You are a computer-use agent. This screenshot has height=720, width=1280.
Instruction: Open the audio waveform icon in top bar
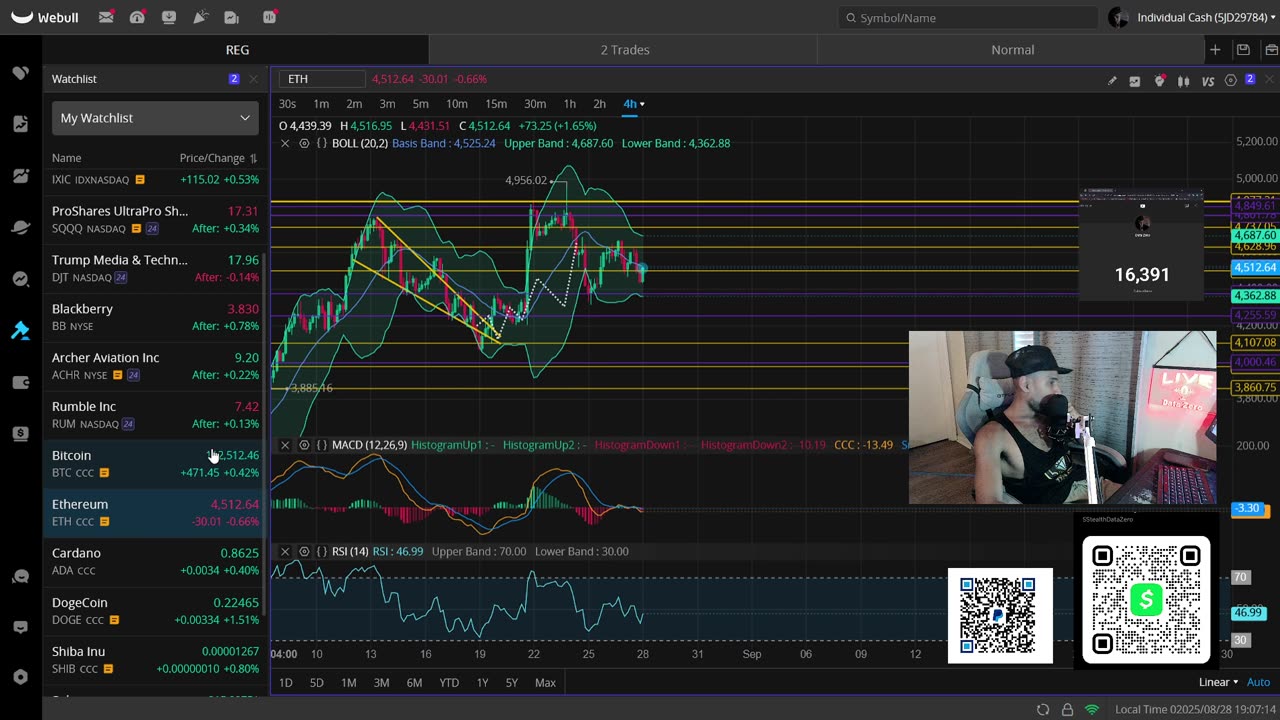(x=269, y=17)
